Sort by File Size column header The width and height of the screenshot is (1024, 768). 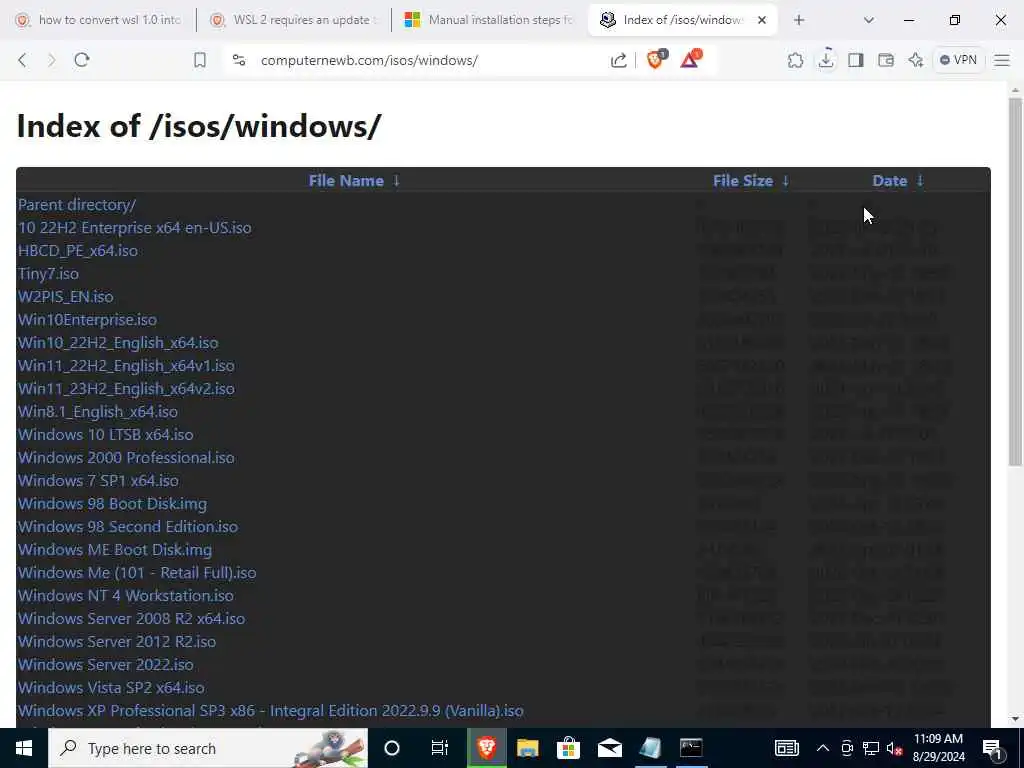743,181
